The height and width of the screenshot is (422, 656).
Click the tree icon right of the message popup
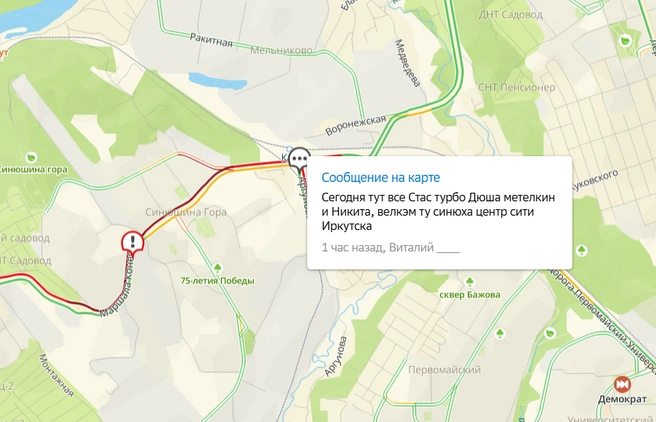pos(581,251)
